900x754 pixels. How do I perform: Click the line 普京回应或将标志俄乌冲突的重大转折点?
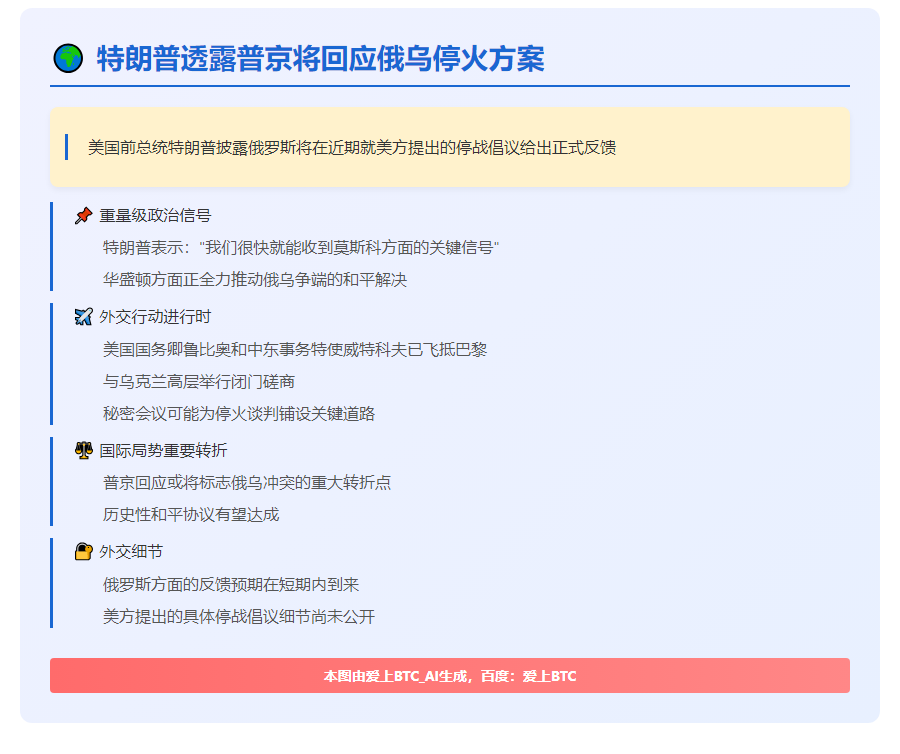[247, 483]
